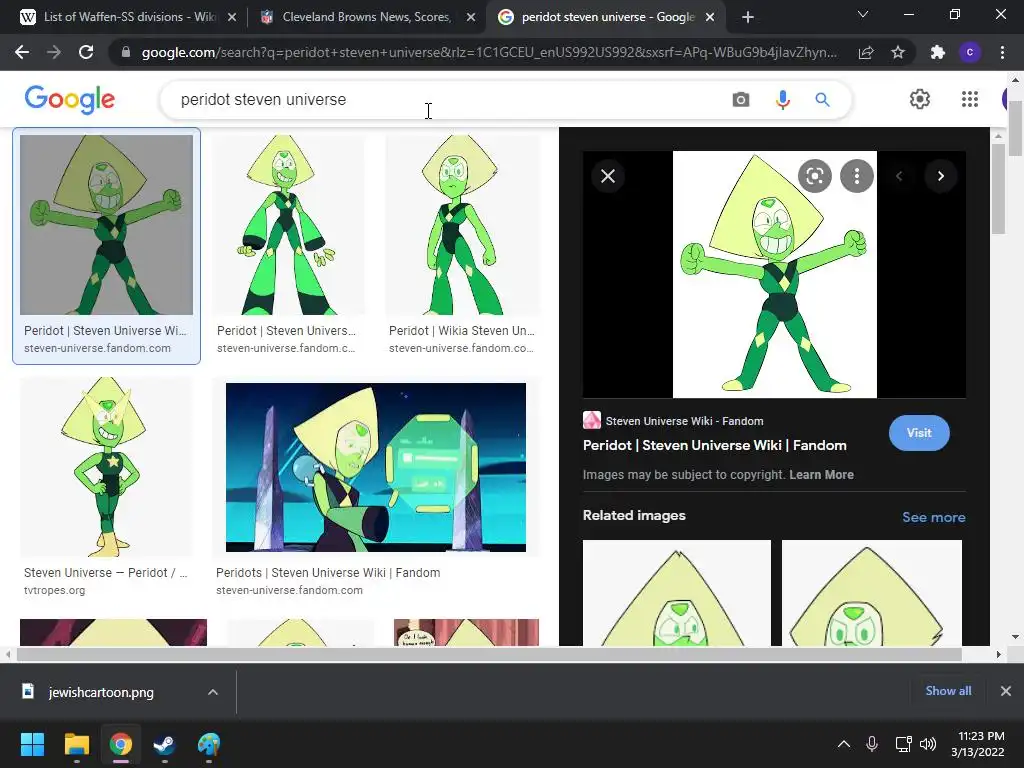The width and height of the screenshot is (1024, 768).
Task: Share this page from address bar
Action: [x=866, y=52]
